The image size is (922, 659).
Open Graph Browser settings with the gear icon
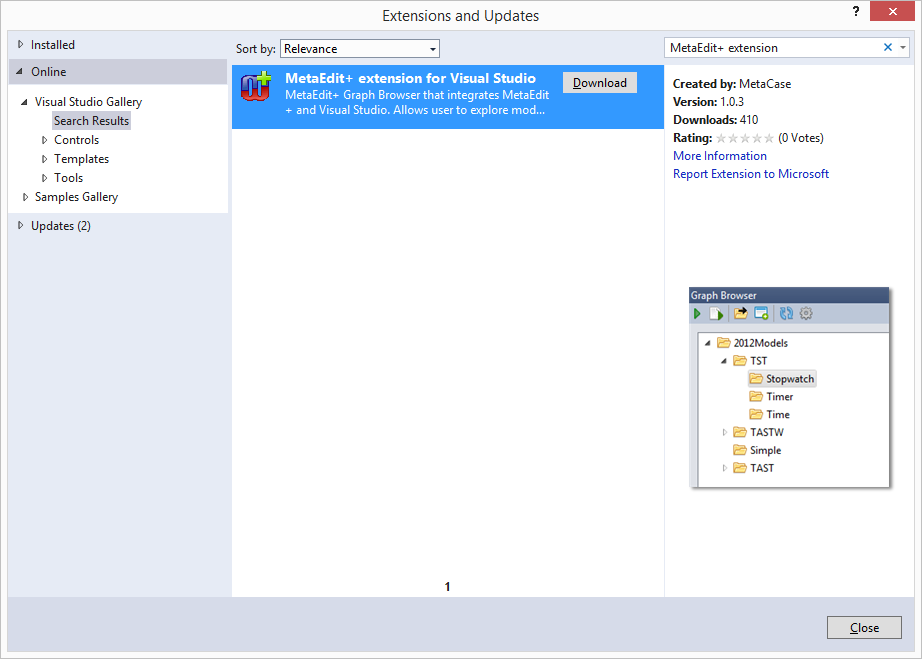point(806,313)
